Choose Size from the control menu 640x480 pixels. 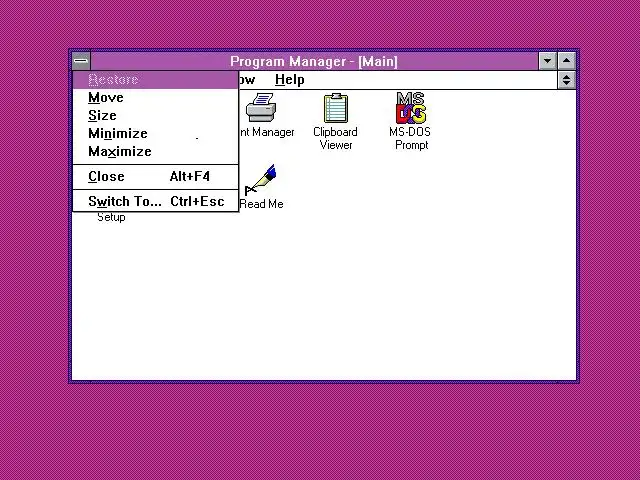point(155,116)
